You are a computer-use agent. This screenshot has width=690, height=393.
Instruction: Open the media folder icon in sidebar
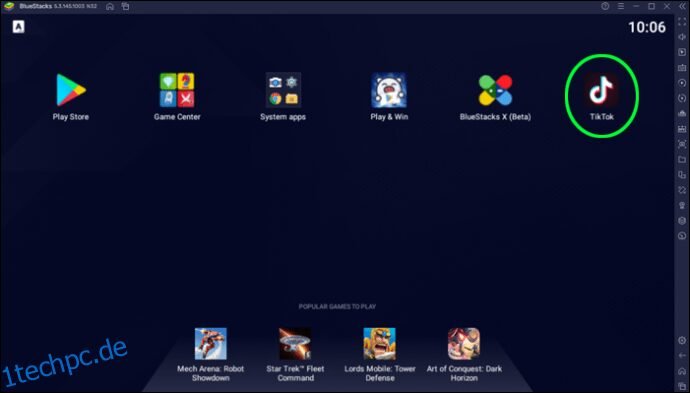tap(682, 159)
